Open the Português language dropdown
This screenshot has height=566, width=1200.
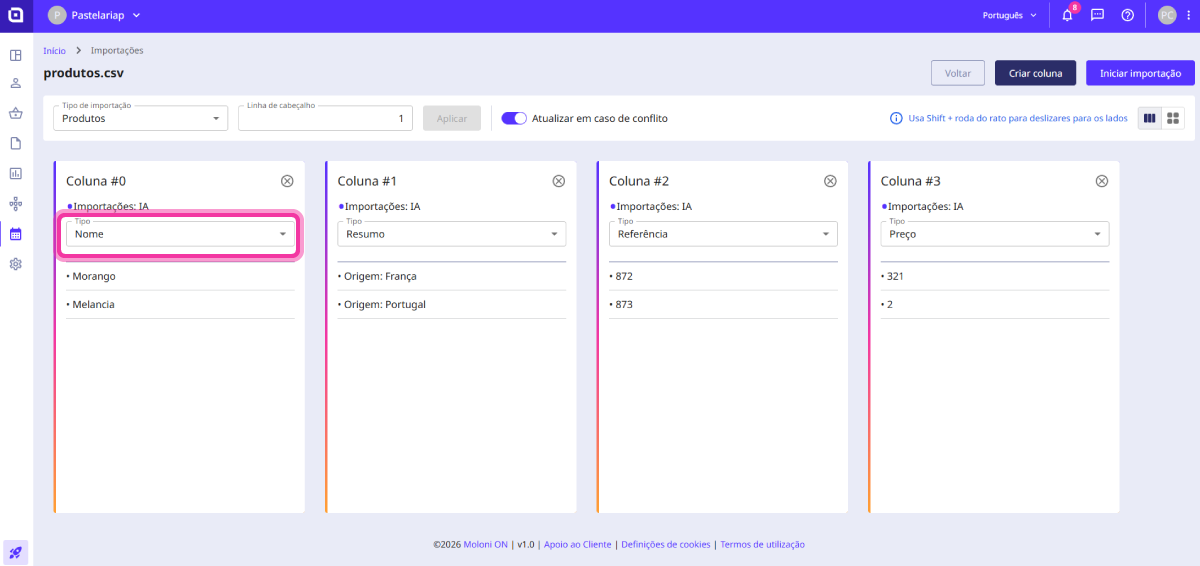click(1010, 15)
